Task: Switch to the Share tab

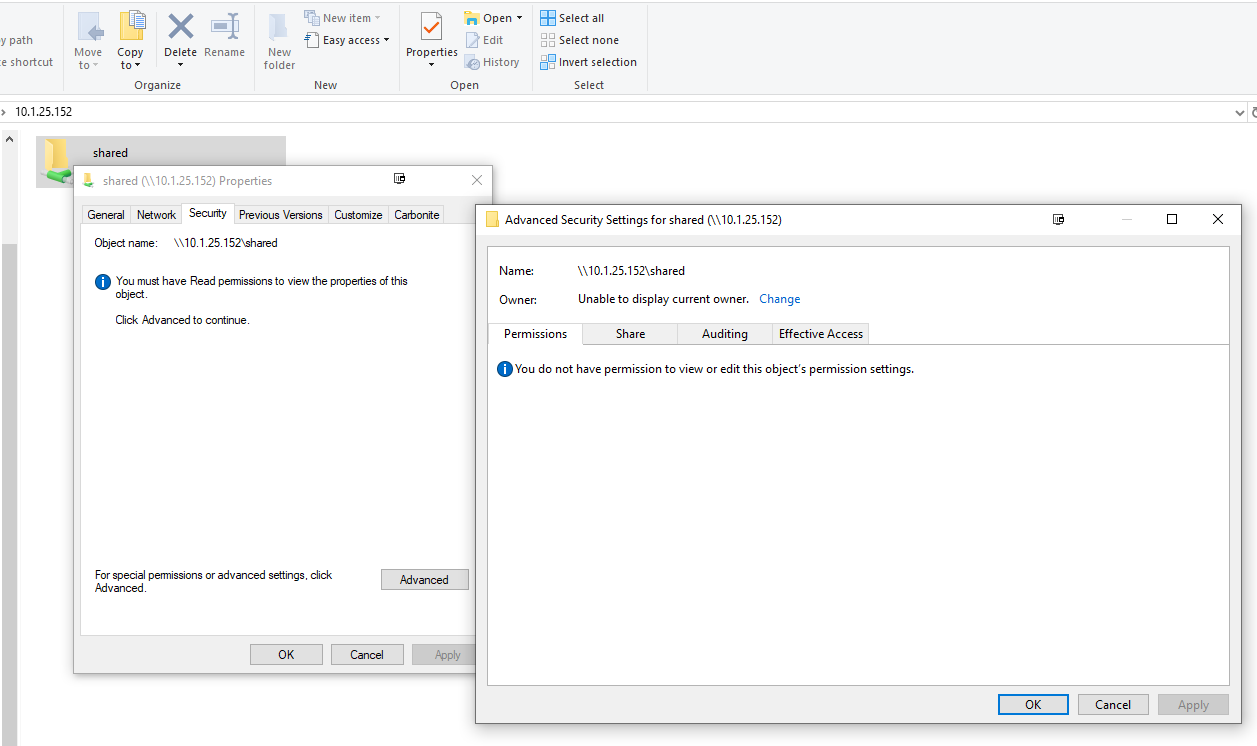Action: tap(630, 334)
